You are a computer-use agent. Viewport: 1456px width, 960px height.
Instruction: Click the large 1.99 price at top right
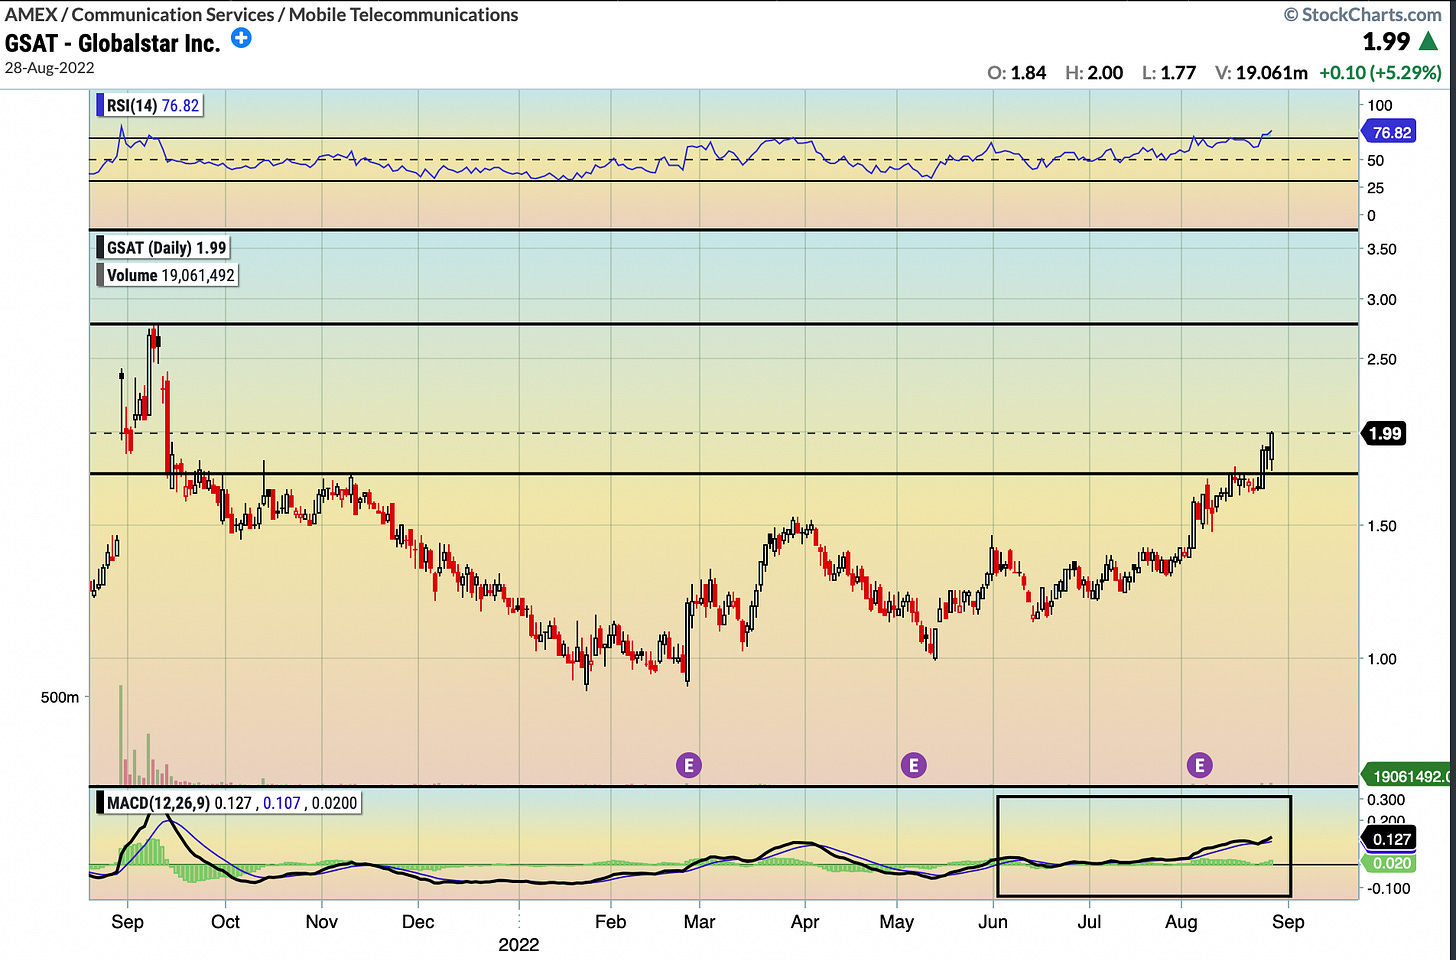pyautogui.click(x=1386, y=42)
